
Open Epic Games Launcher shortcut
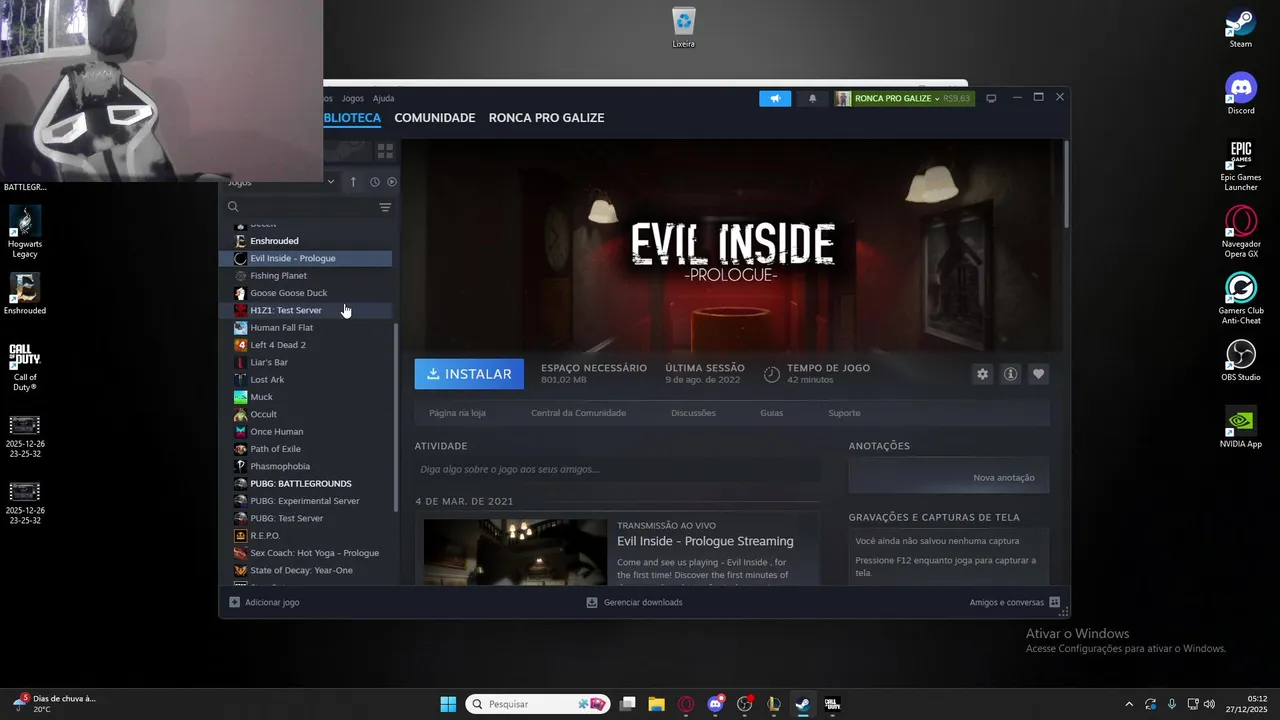1241,165
